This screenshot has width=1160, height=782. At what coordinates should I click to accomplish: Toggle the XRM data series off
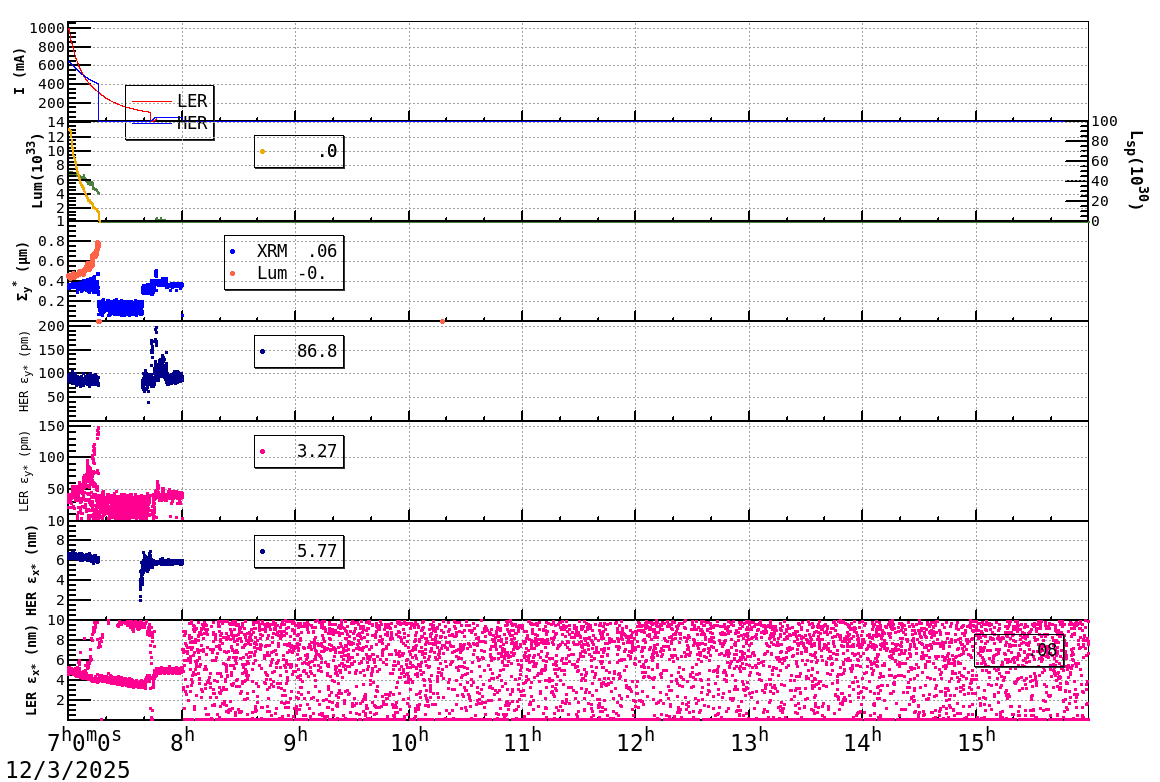click(232, 251)
